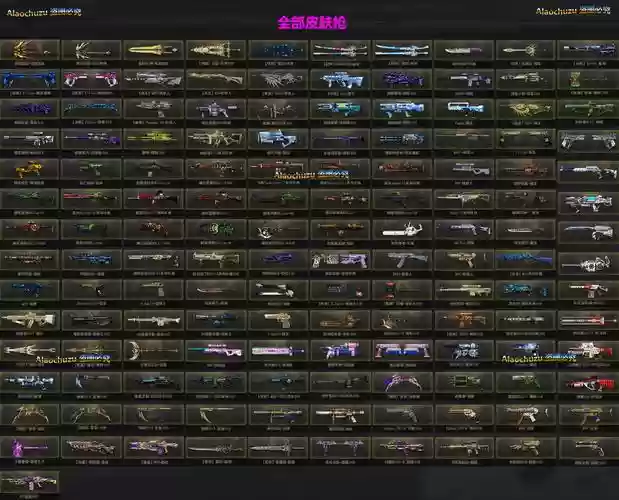This screenshot has width=619, height=500.
Task: Select the tan pump-action shotgun
Action: (216, 80)
